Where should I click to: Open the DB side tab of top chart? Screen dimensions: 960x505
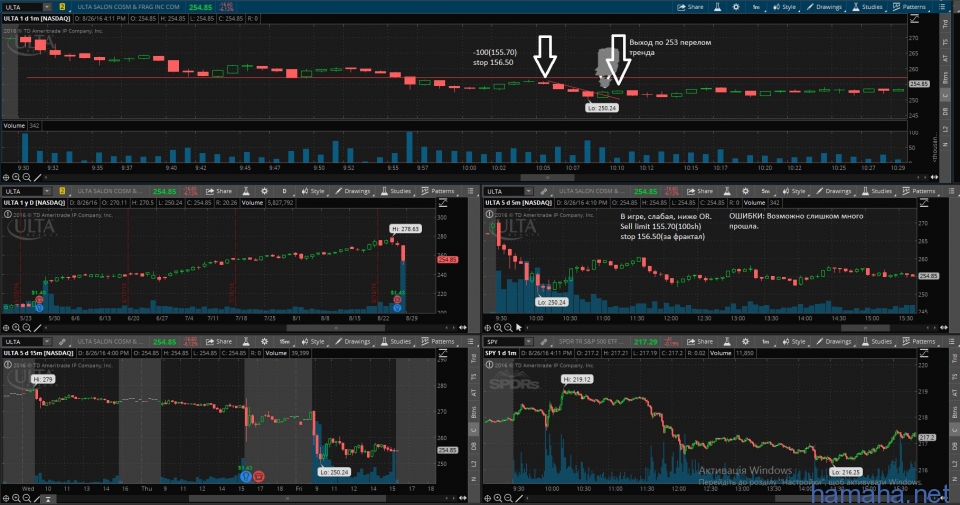click(945, 111)
